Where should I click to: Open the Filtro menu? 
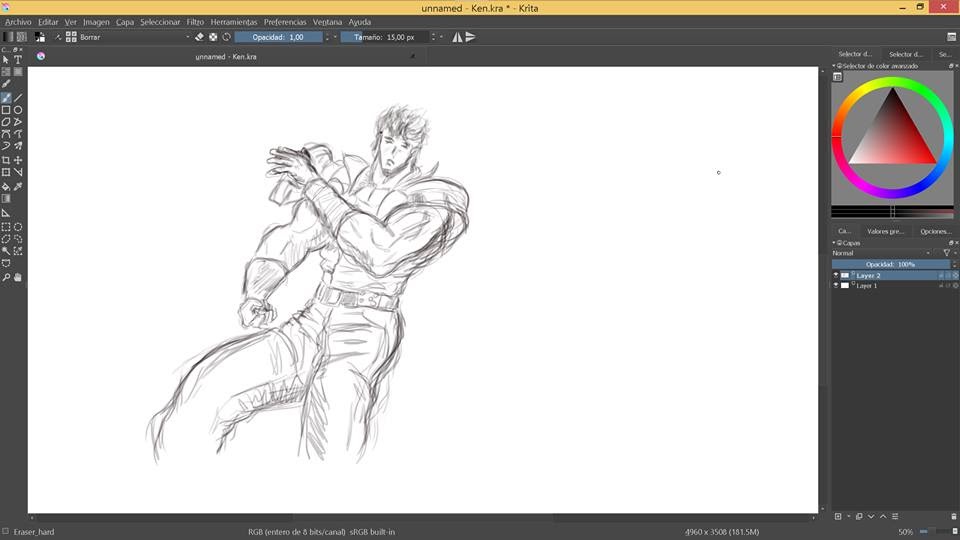click(195, 22)
